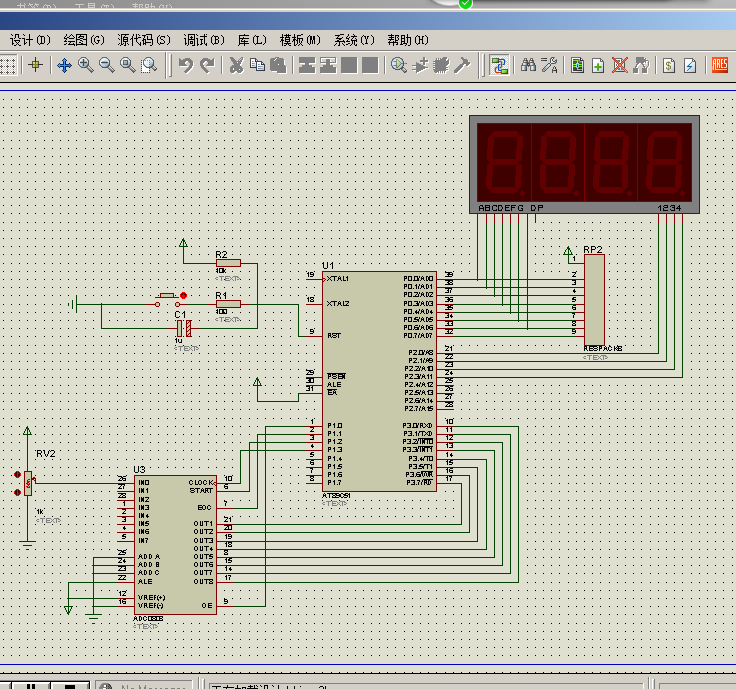This screenshot has height=689, width=736.
Task: Click the cut scissors icon
Action: pos(237,65)
